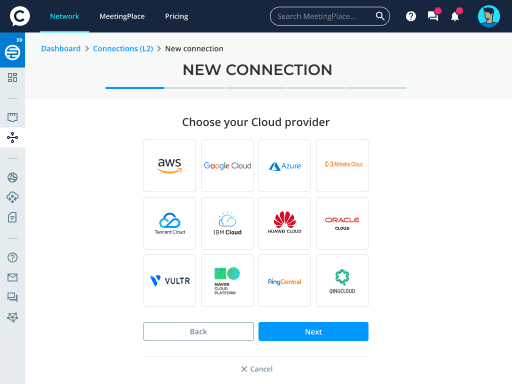Click the connections node icon in sidebar

[12, 137]
